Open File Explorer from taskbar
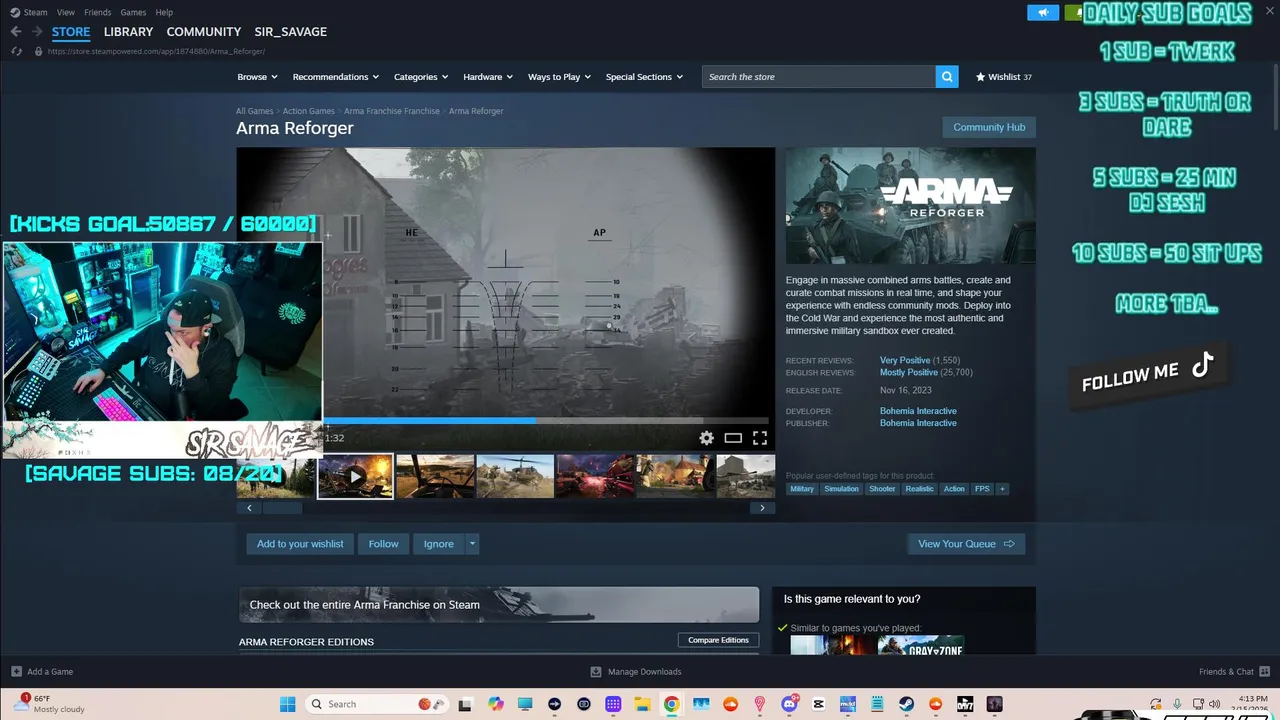Image resolution: width=1280 pixels, height=720 pixels. (x=642, y=704)
